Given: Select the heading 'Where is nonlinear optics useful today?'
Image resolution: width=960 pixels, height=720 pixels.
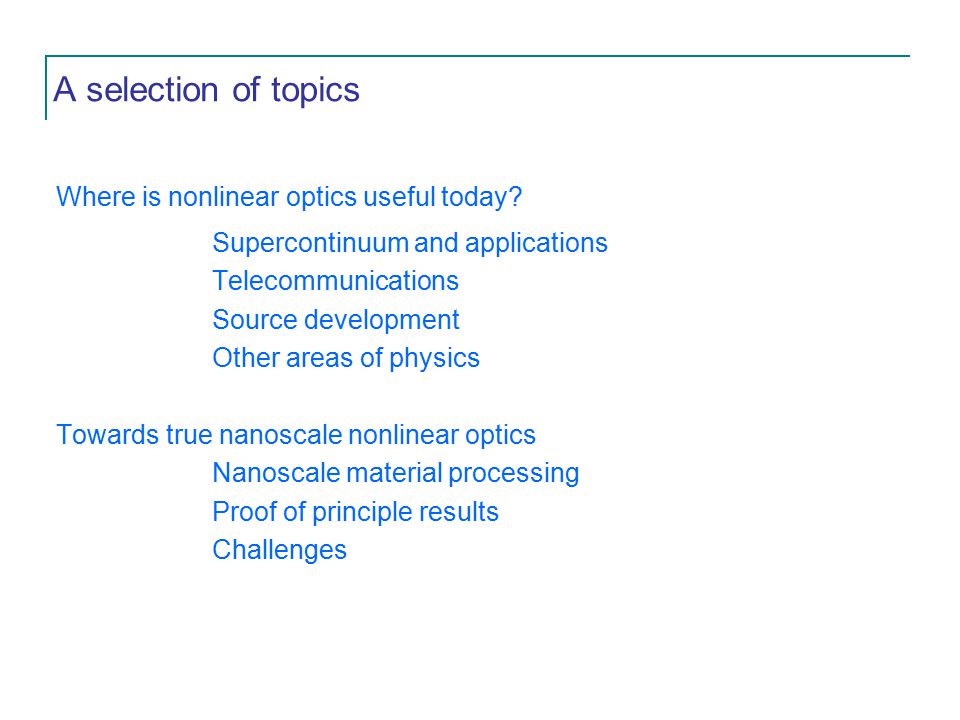Looking at the screenshot, I should [289, 198].
